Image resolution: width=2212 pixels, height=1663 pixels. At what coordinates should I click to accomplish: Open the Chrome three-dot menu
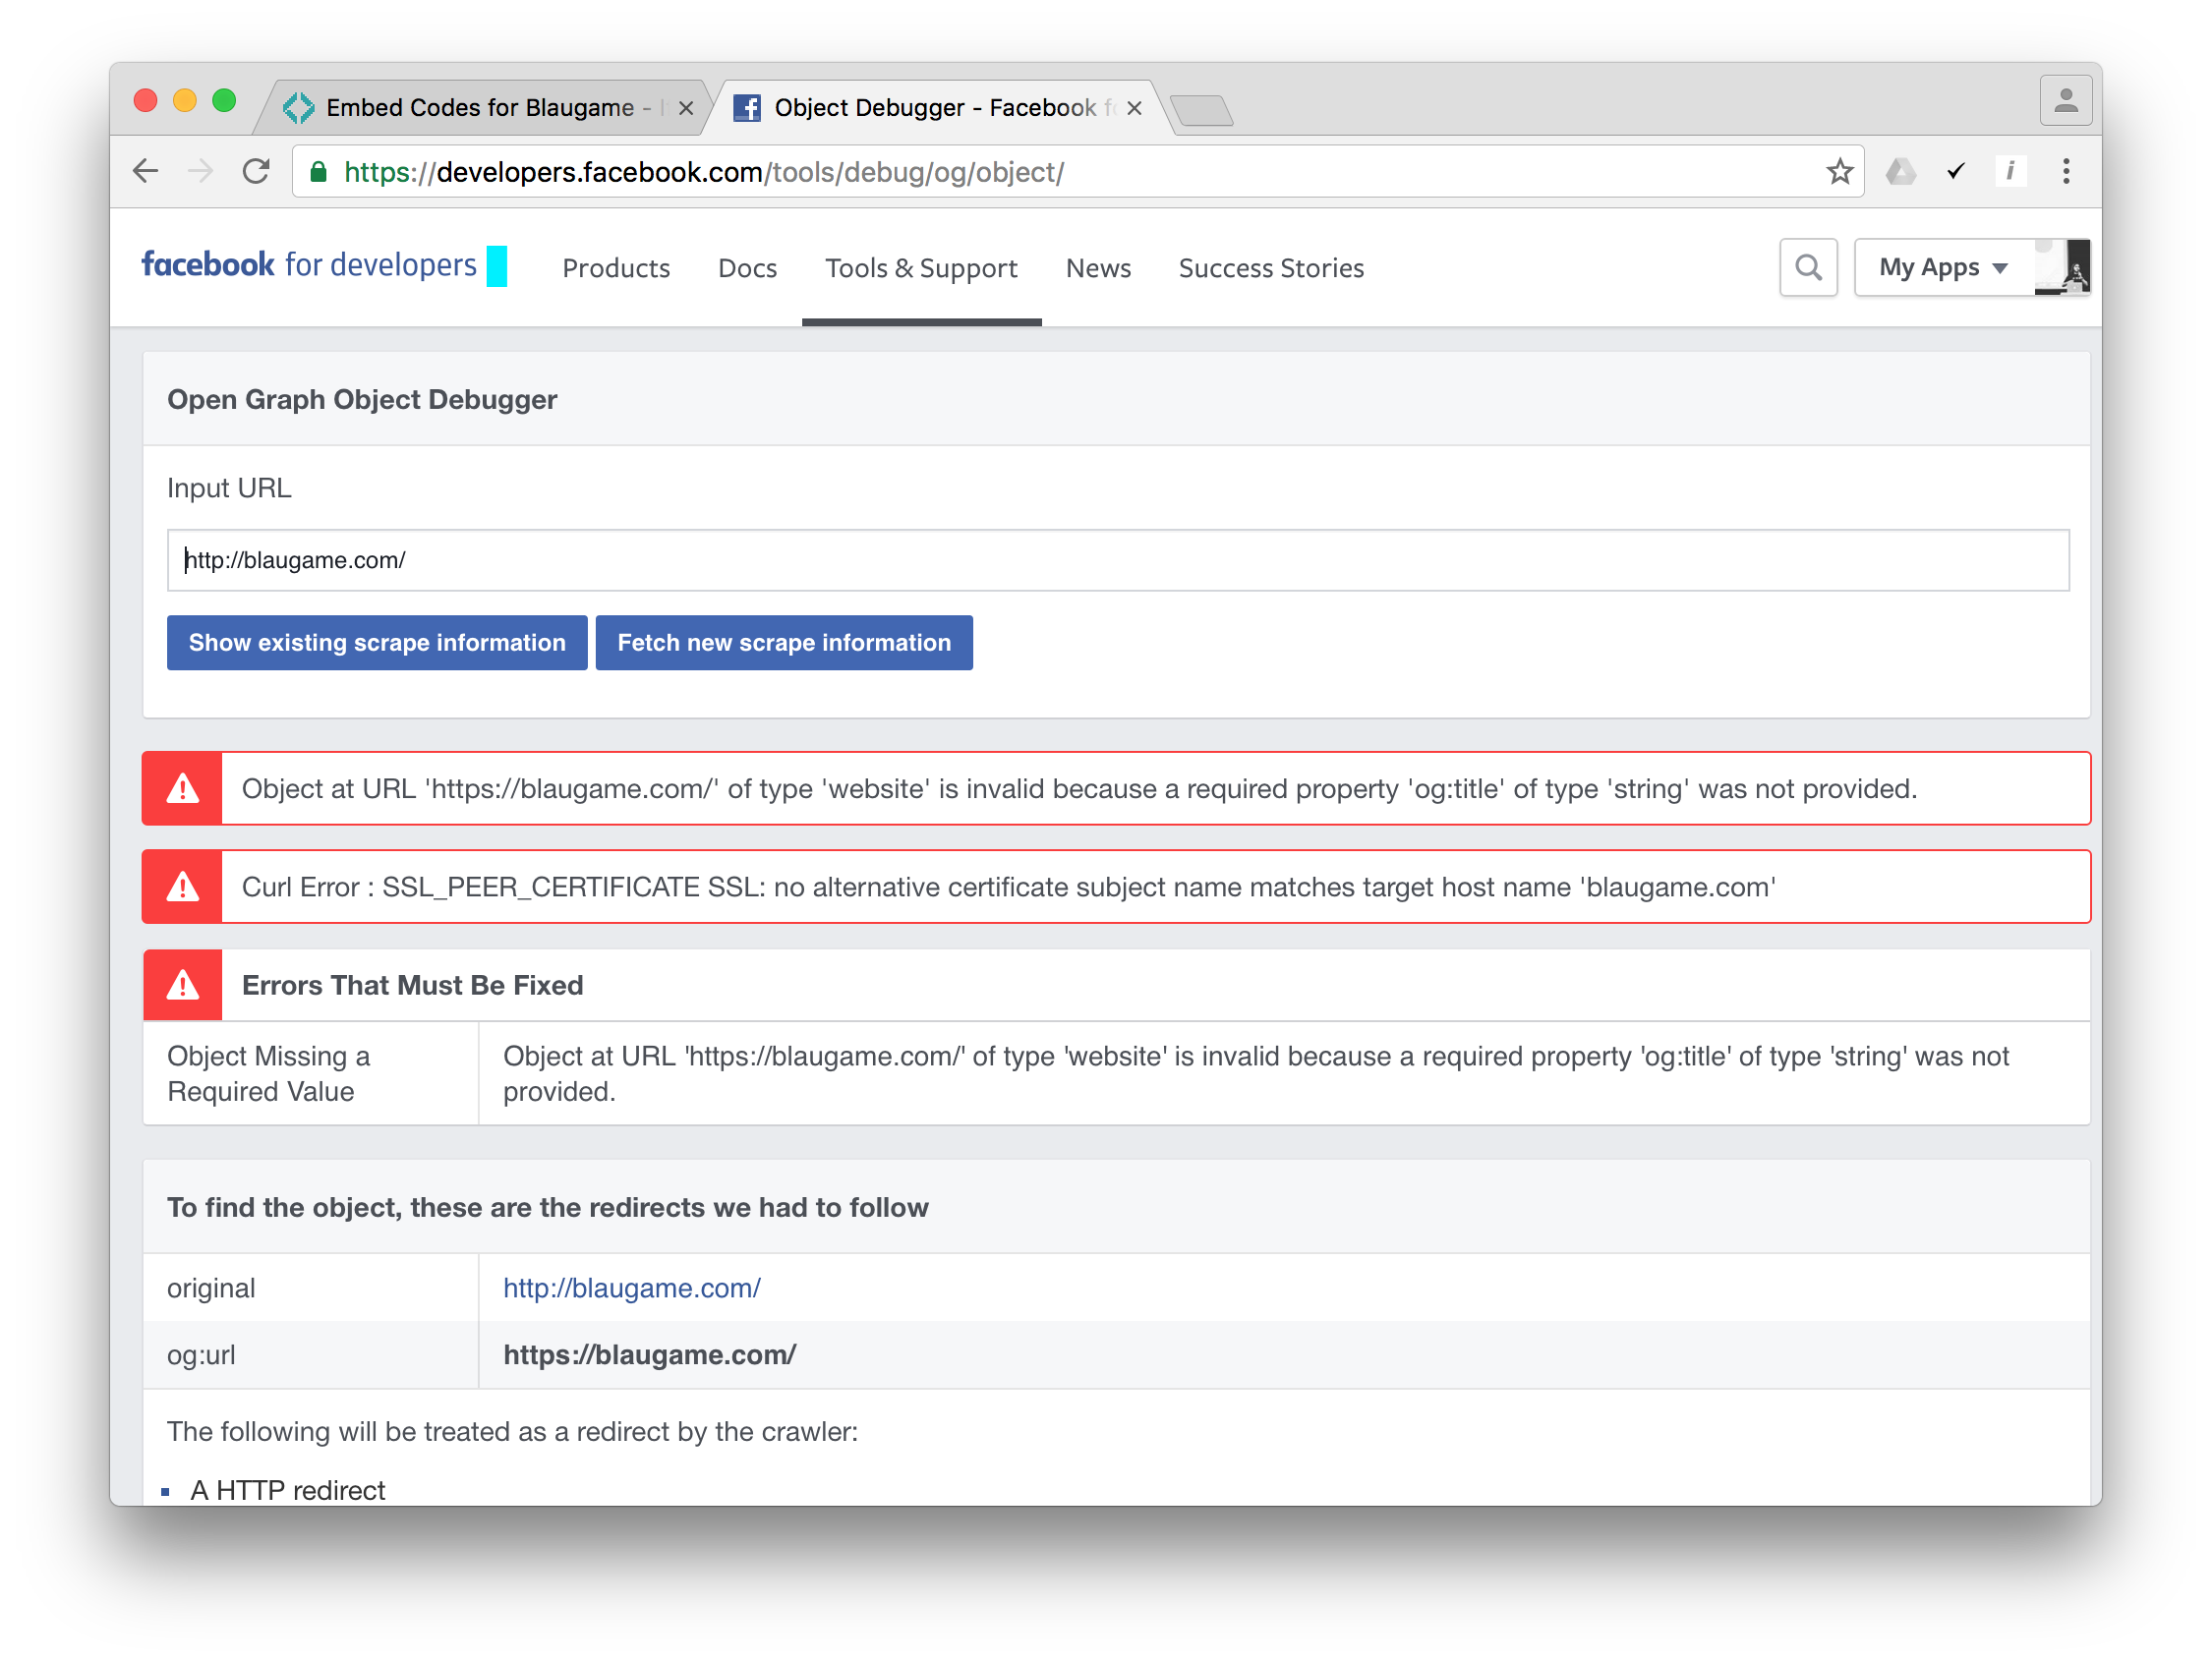2065,172
